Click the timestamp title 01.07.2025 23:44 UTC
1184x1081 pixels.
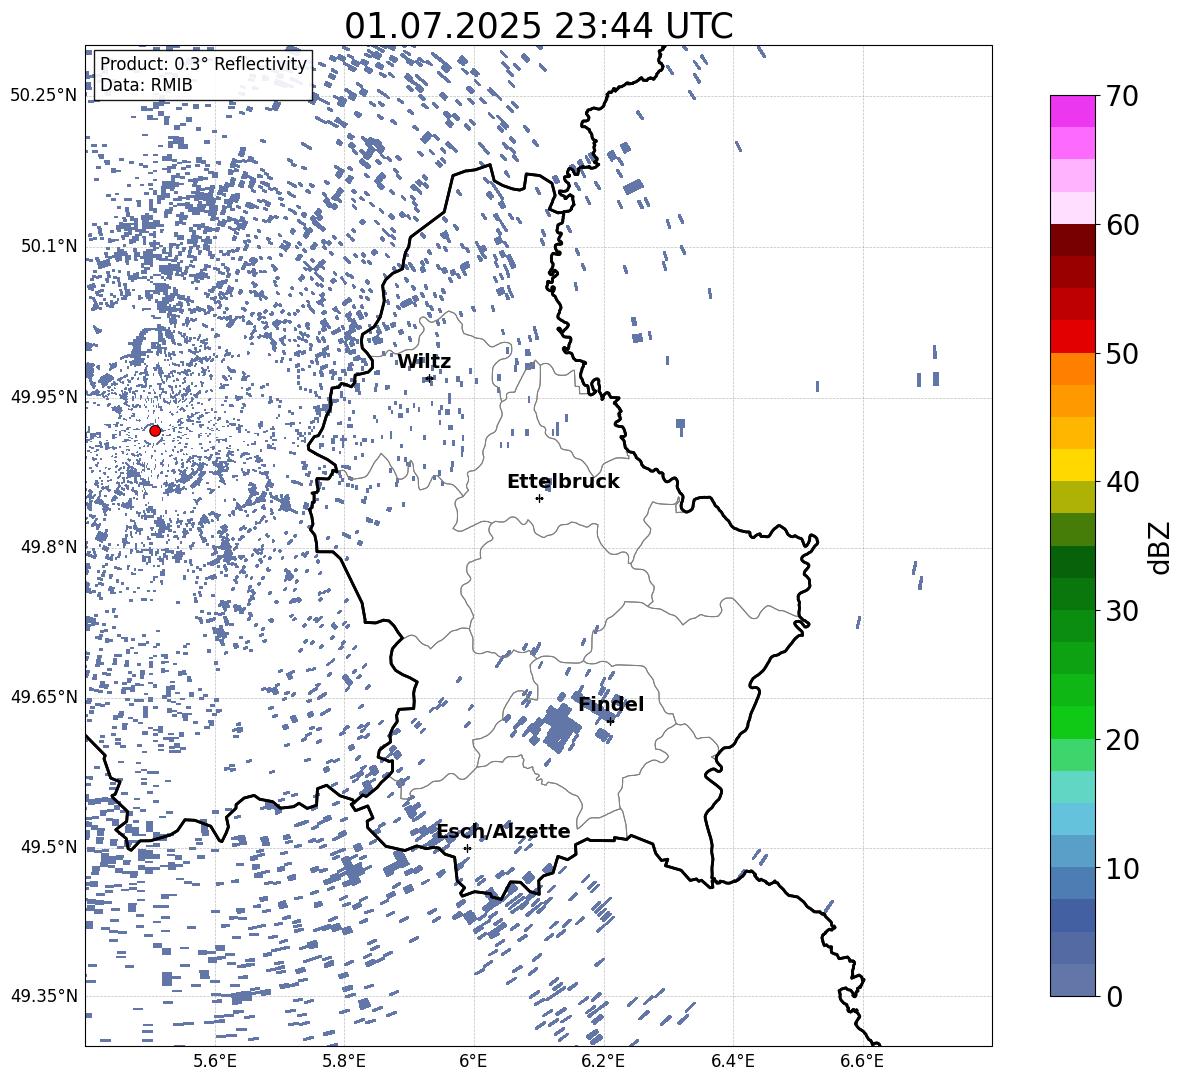[x=539, y=26]
